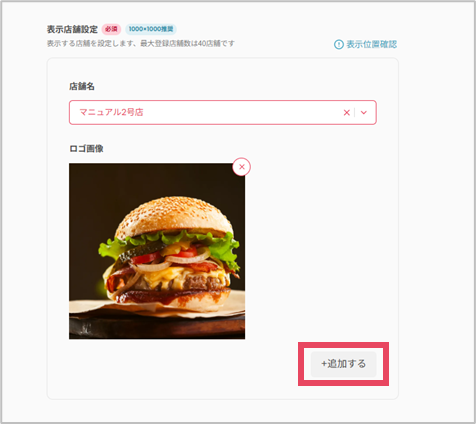This screenshot has width=476, height=424.
Task: Expand the 店舗名 dropdown chevron arrow
Action: [364, 113]
